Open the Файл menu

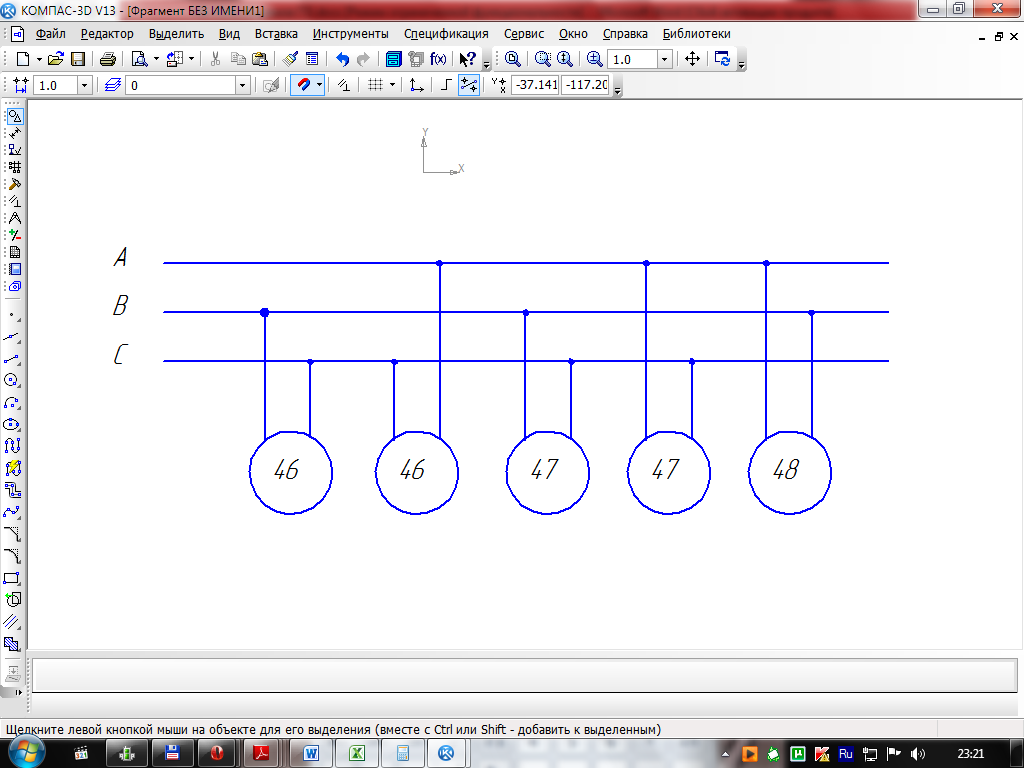pos(50,34)
